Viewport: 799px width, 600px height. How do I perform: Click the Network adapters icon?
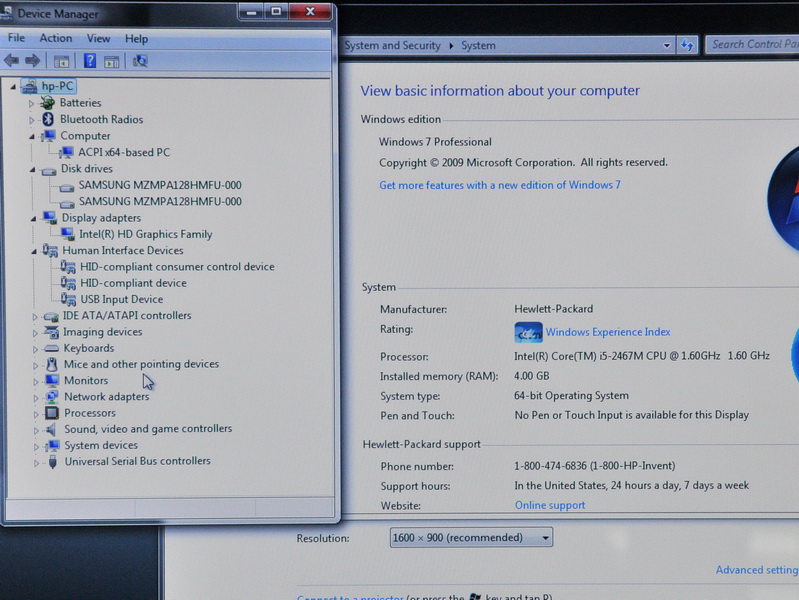pyautogui.click(x=52, y=396)
